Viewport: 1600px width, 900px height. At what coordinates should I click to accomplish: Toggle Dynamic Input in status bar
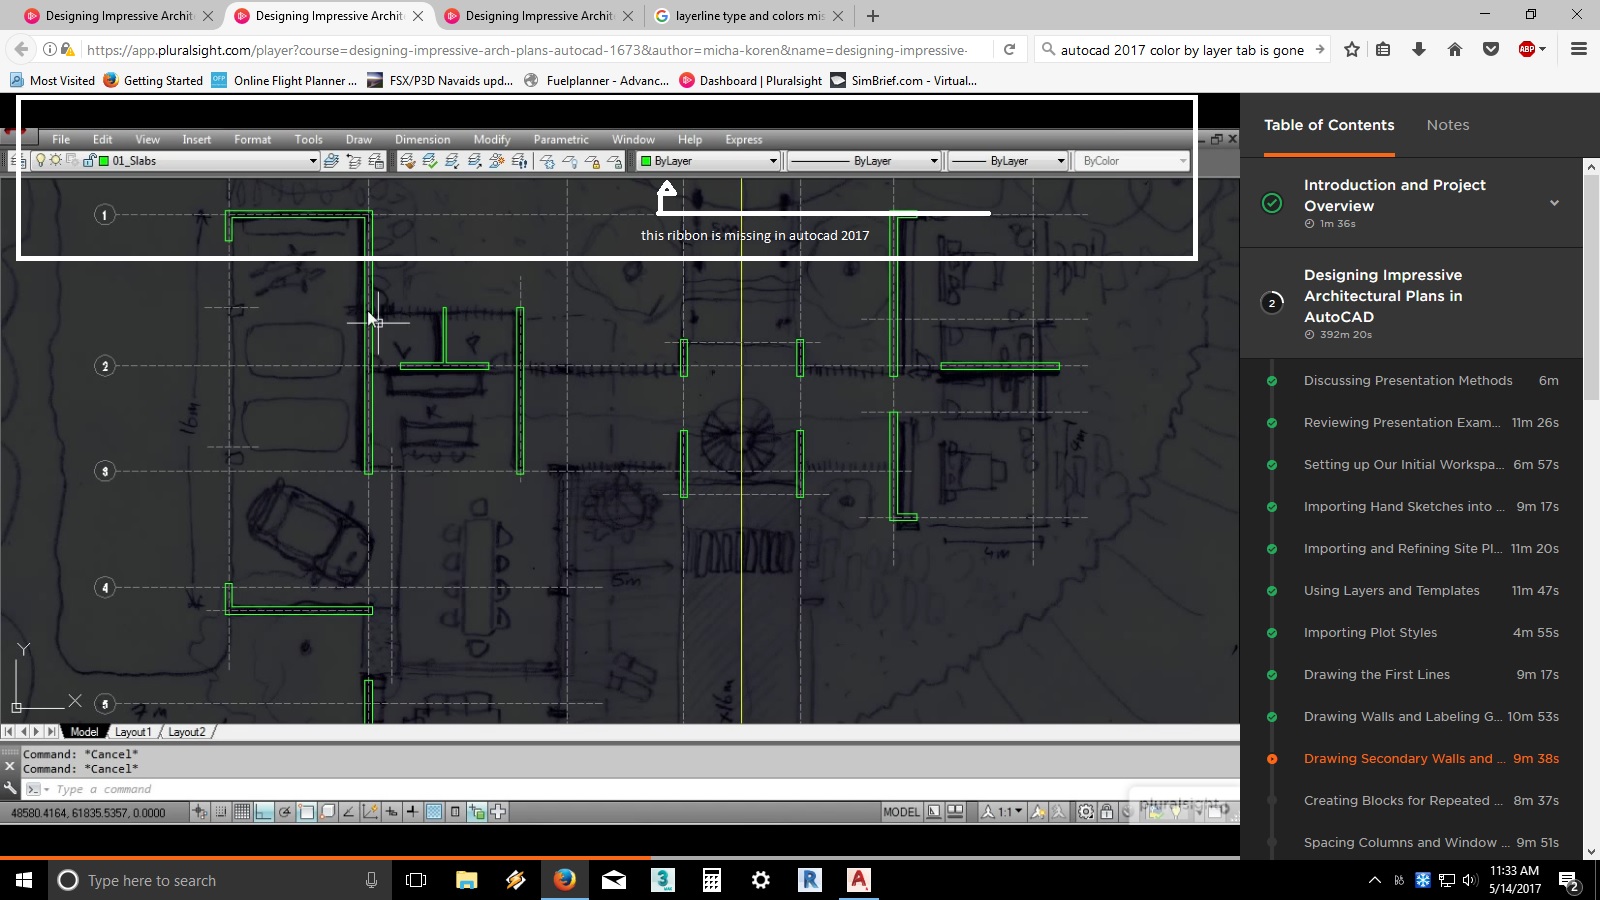391,812
